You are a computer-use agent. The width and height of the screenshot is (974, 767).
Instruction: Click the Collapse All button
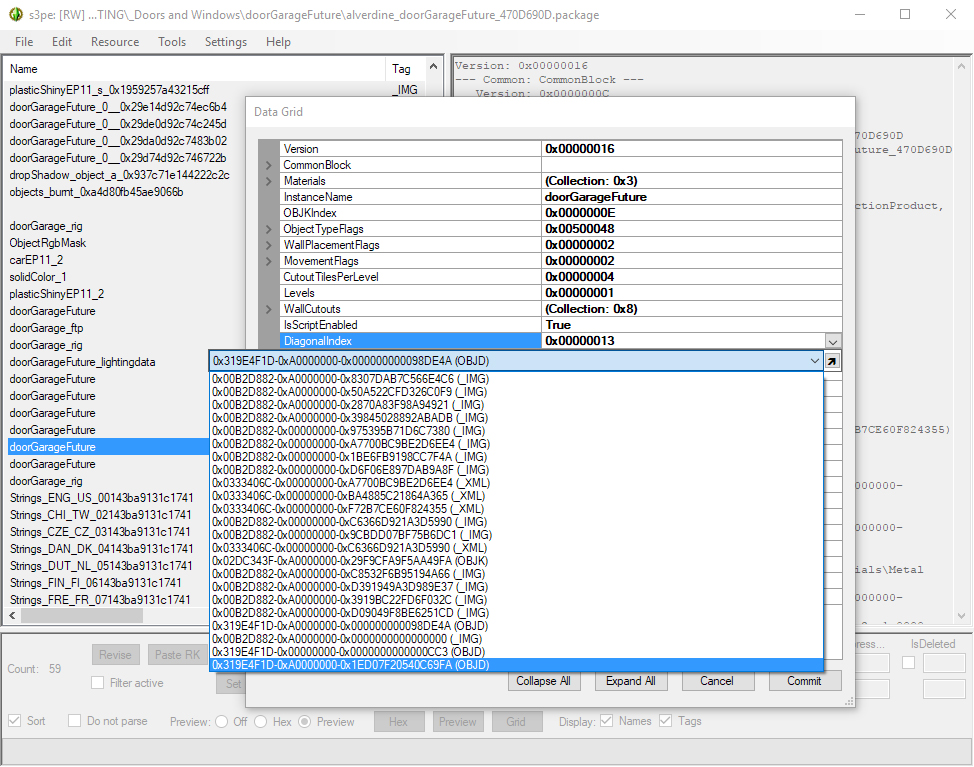pyautogui.click(x=544, y=681)
